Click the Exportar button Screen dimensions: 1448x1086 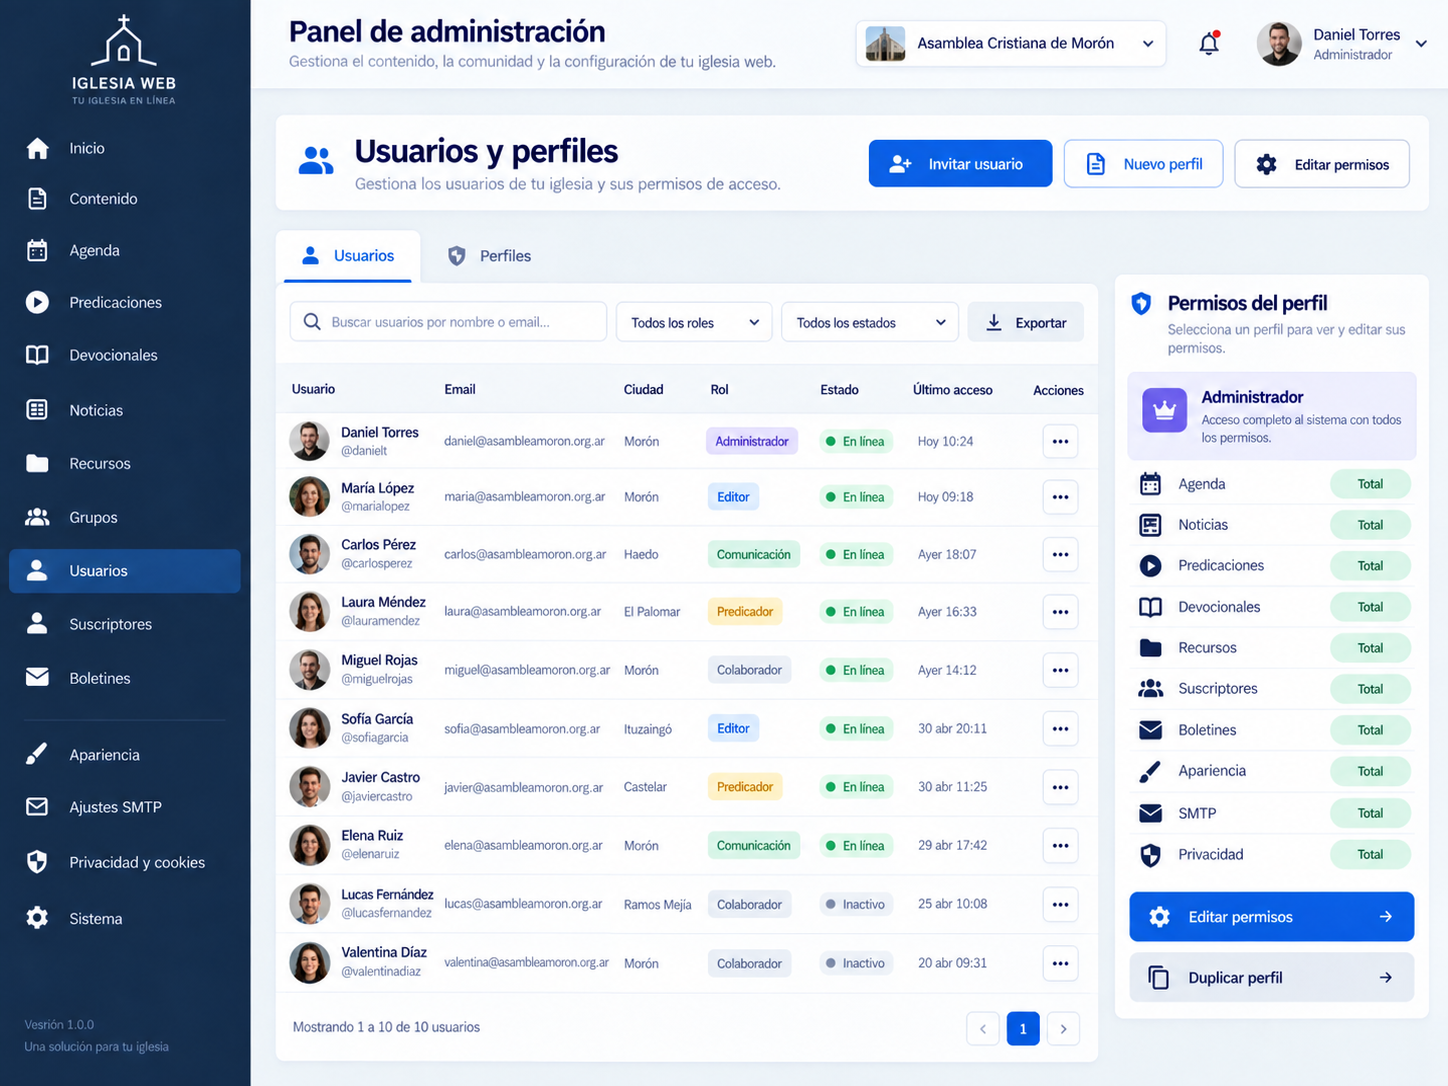(1025, 322)
